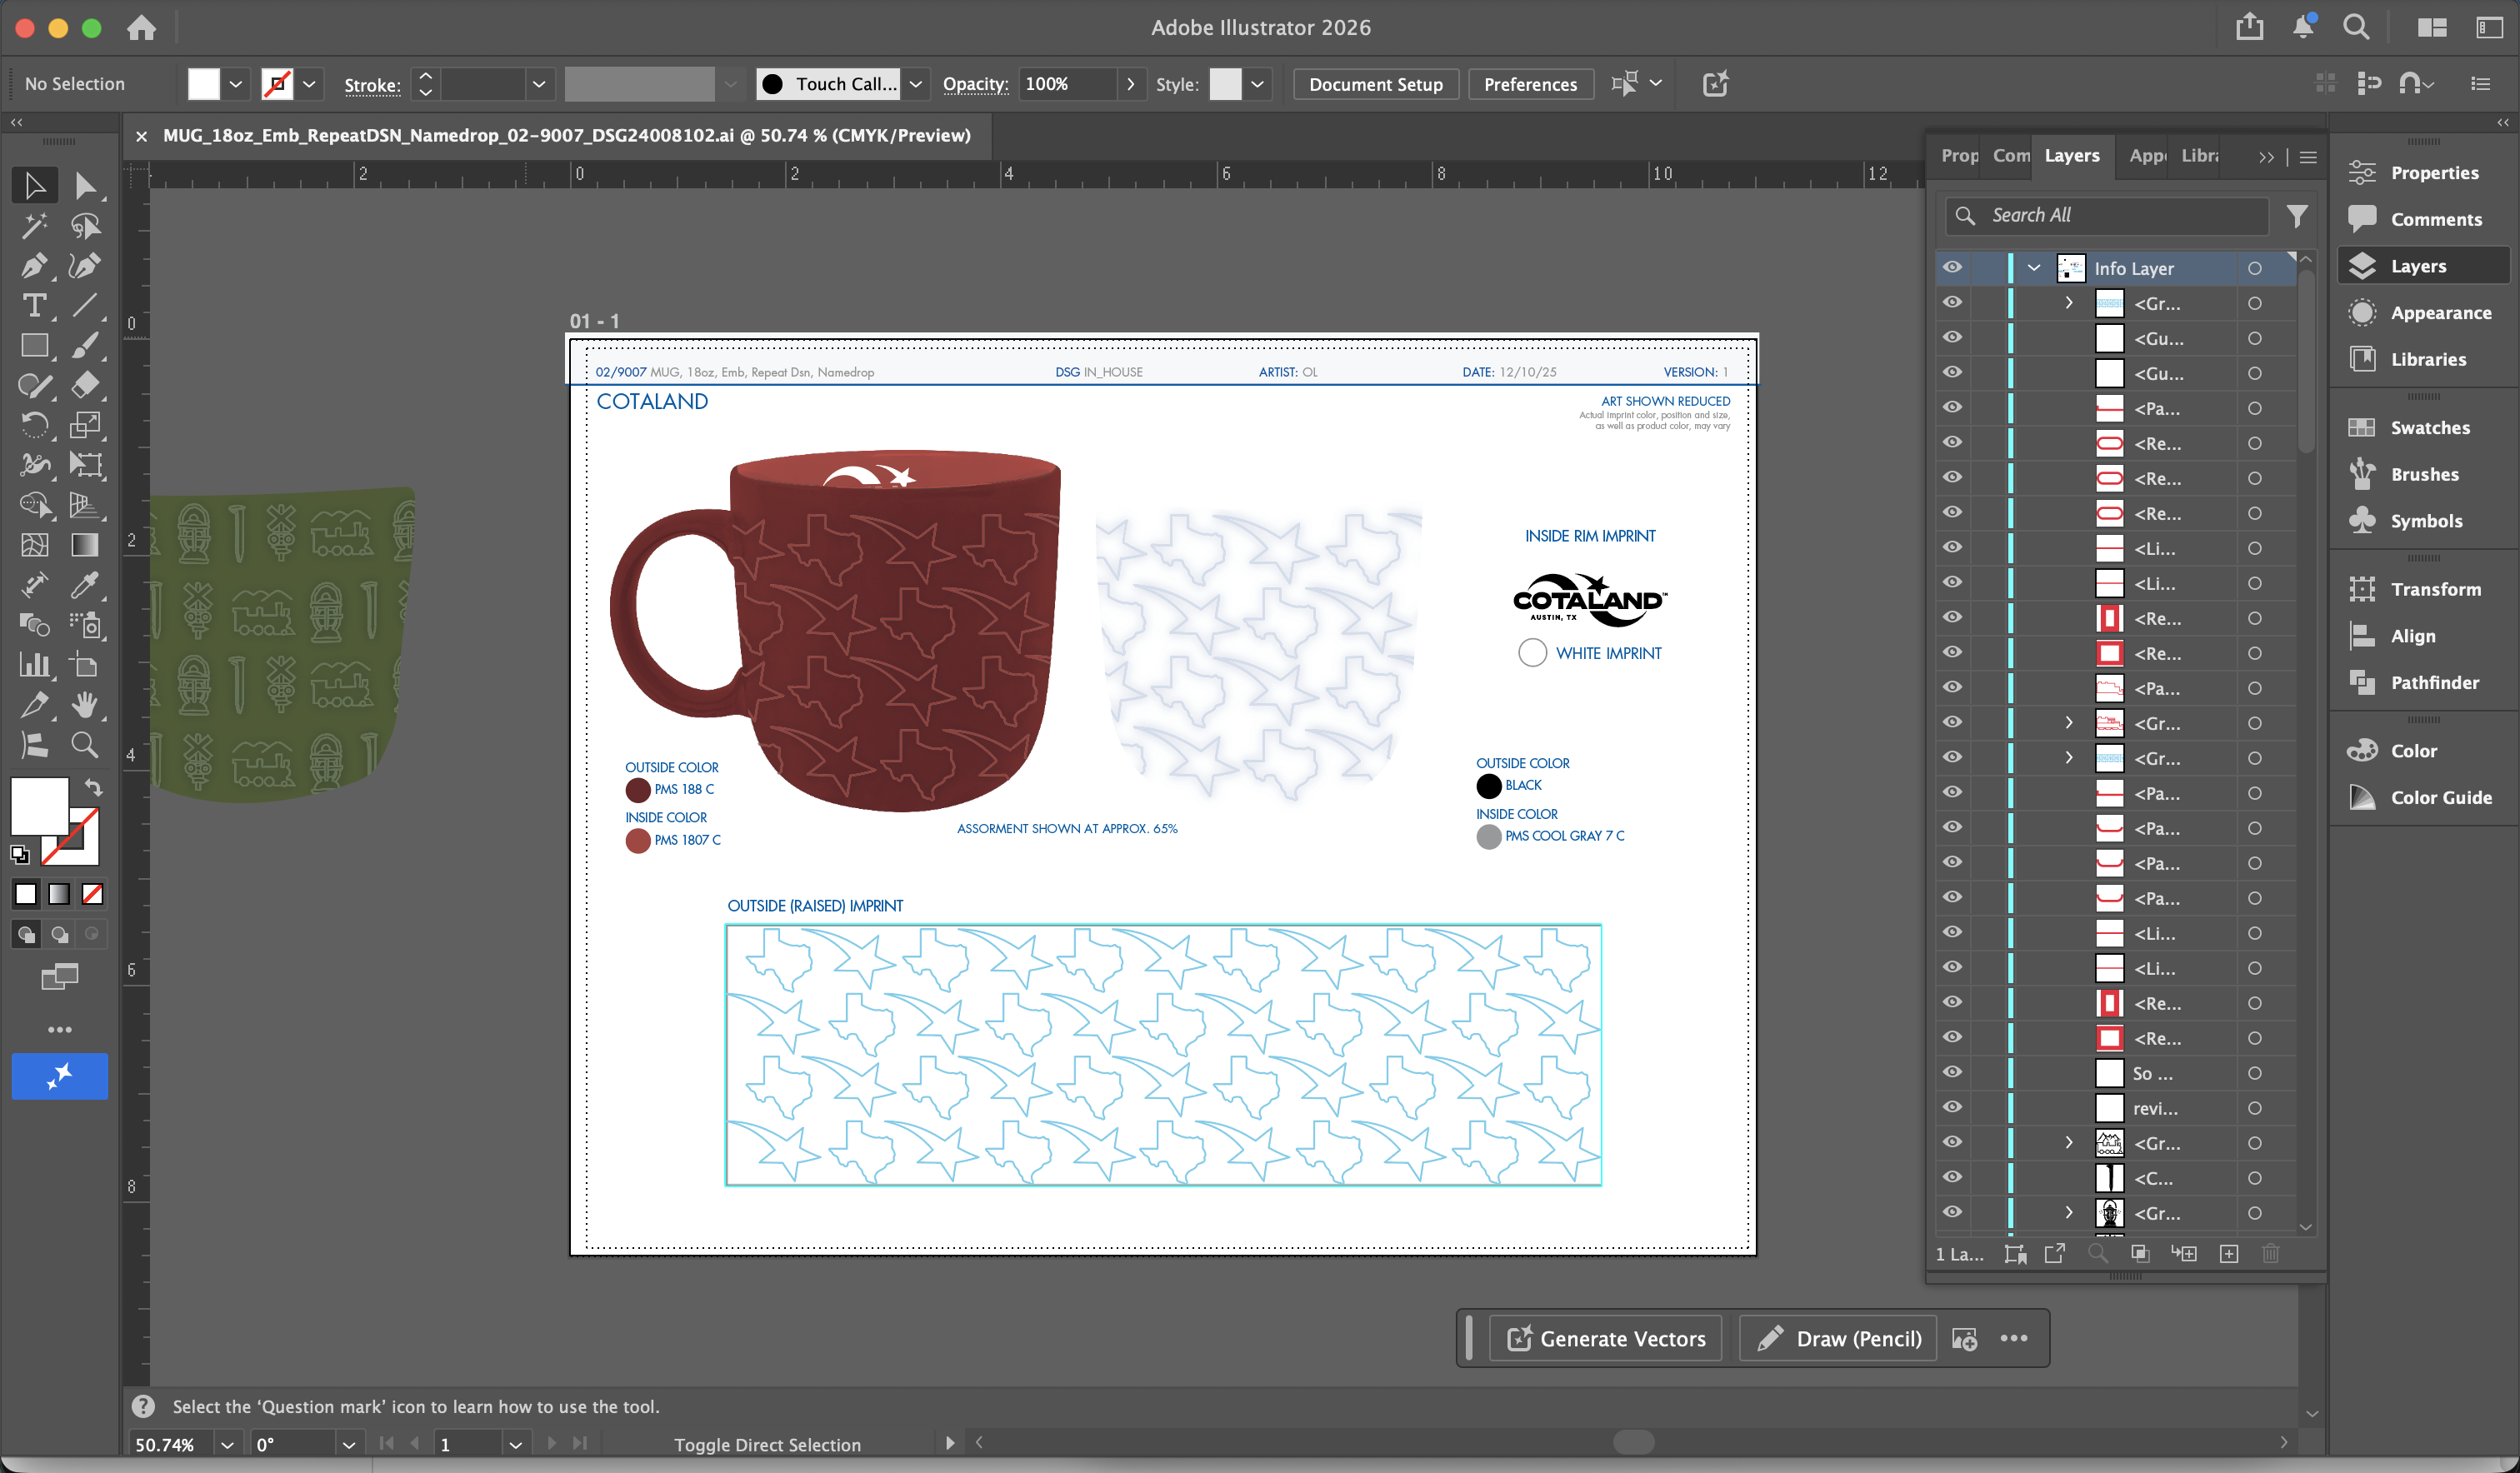2520x1473 pixels.
Task: Select the Direct Selection tool
Action: coord(85,186)
